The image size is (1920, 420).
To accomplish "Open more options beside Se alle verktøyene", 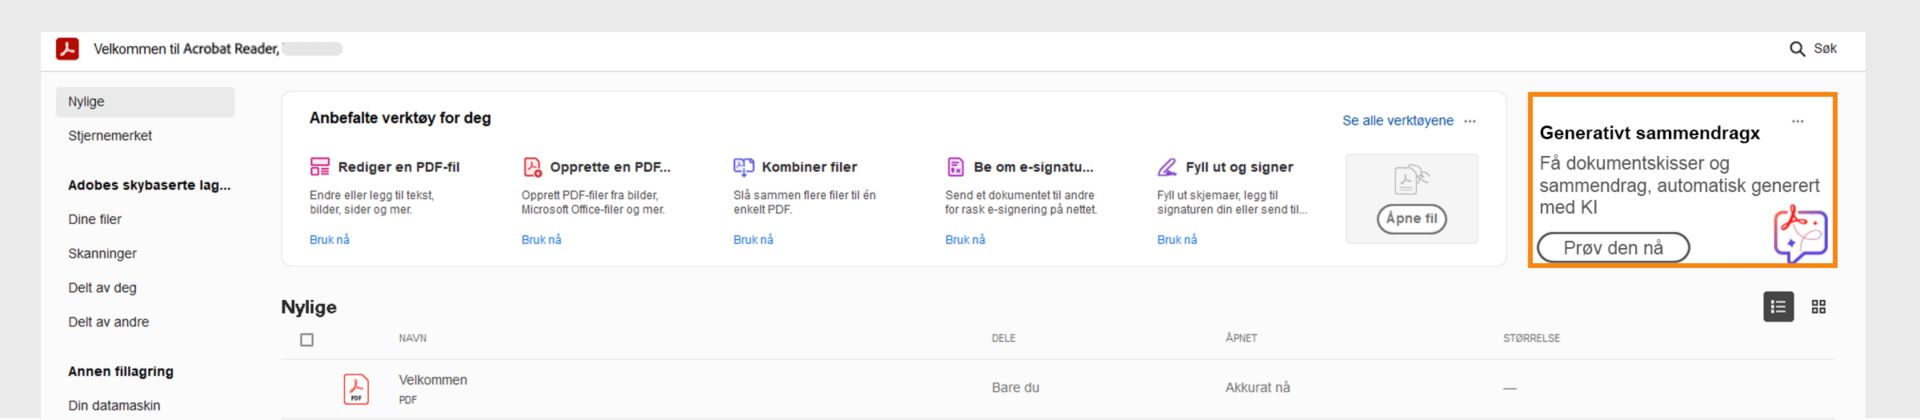I will 1470,121.
